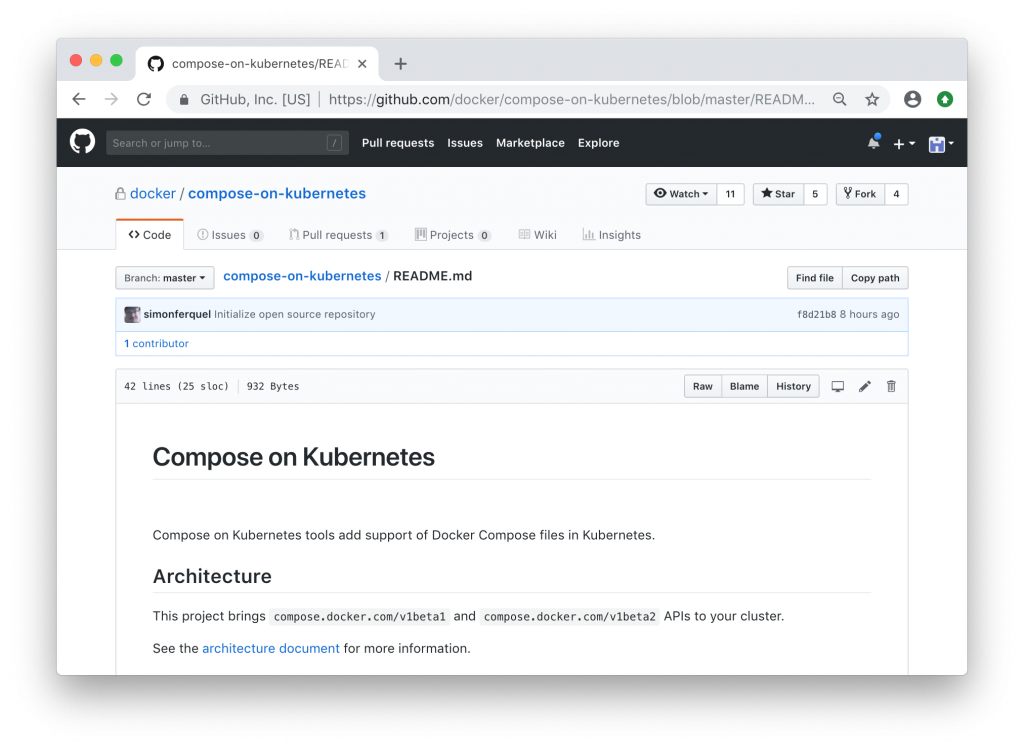Open the Projects tab
The height and width of the screenshot is (750, 1024).
pyautogui.click(x=453, y=235)
